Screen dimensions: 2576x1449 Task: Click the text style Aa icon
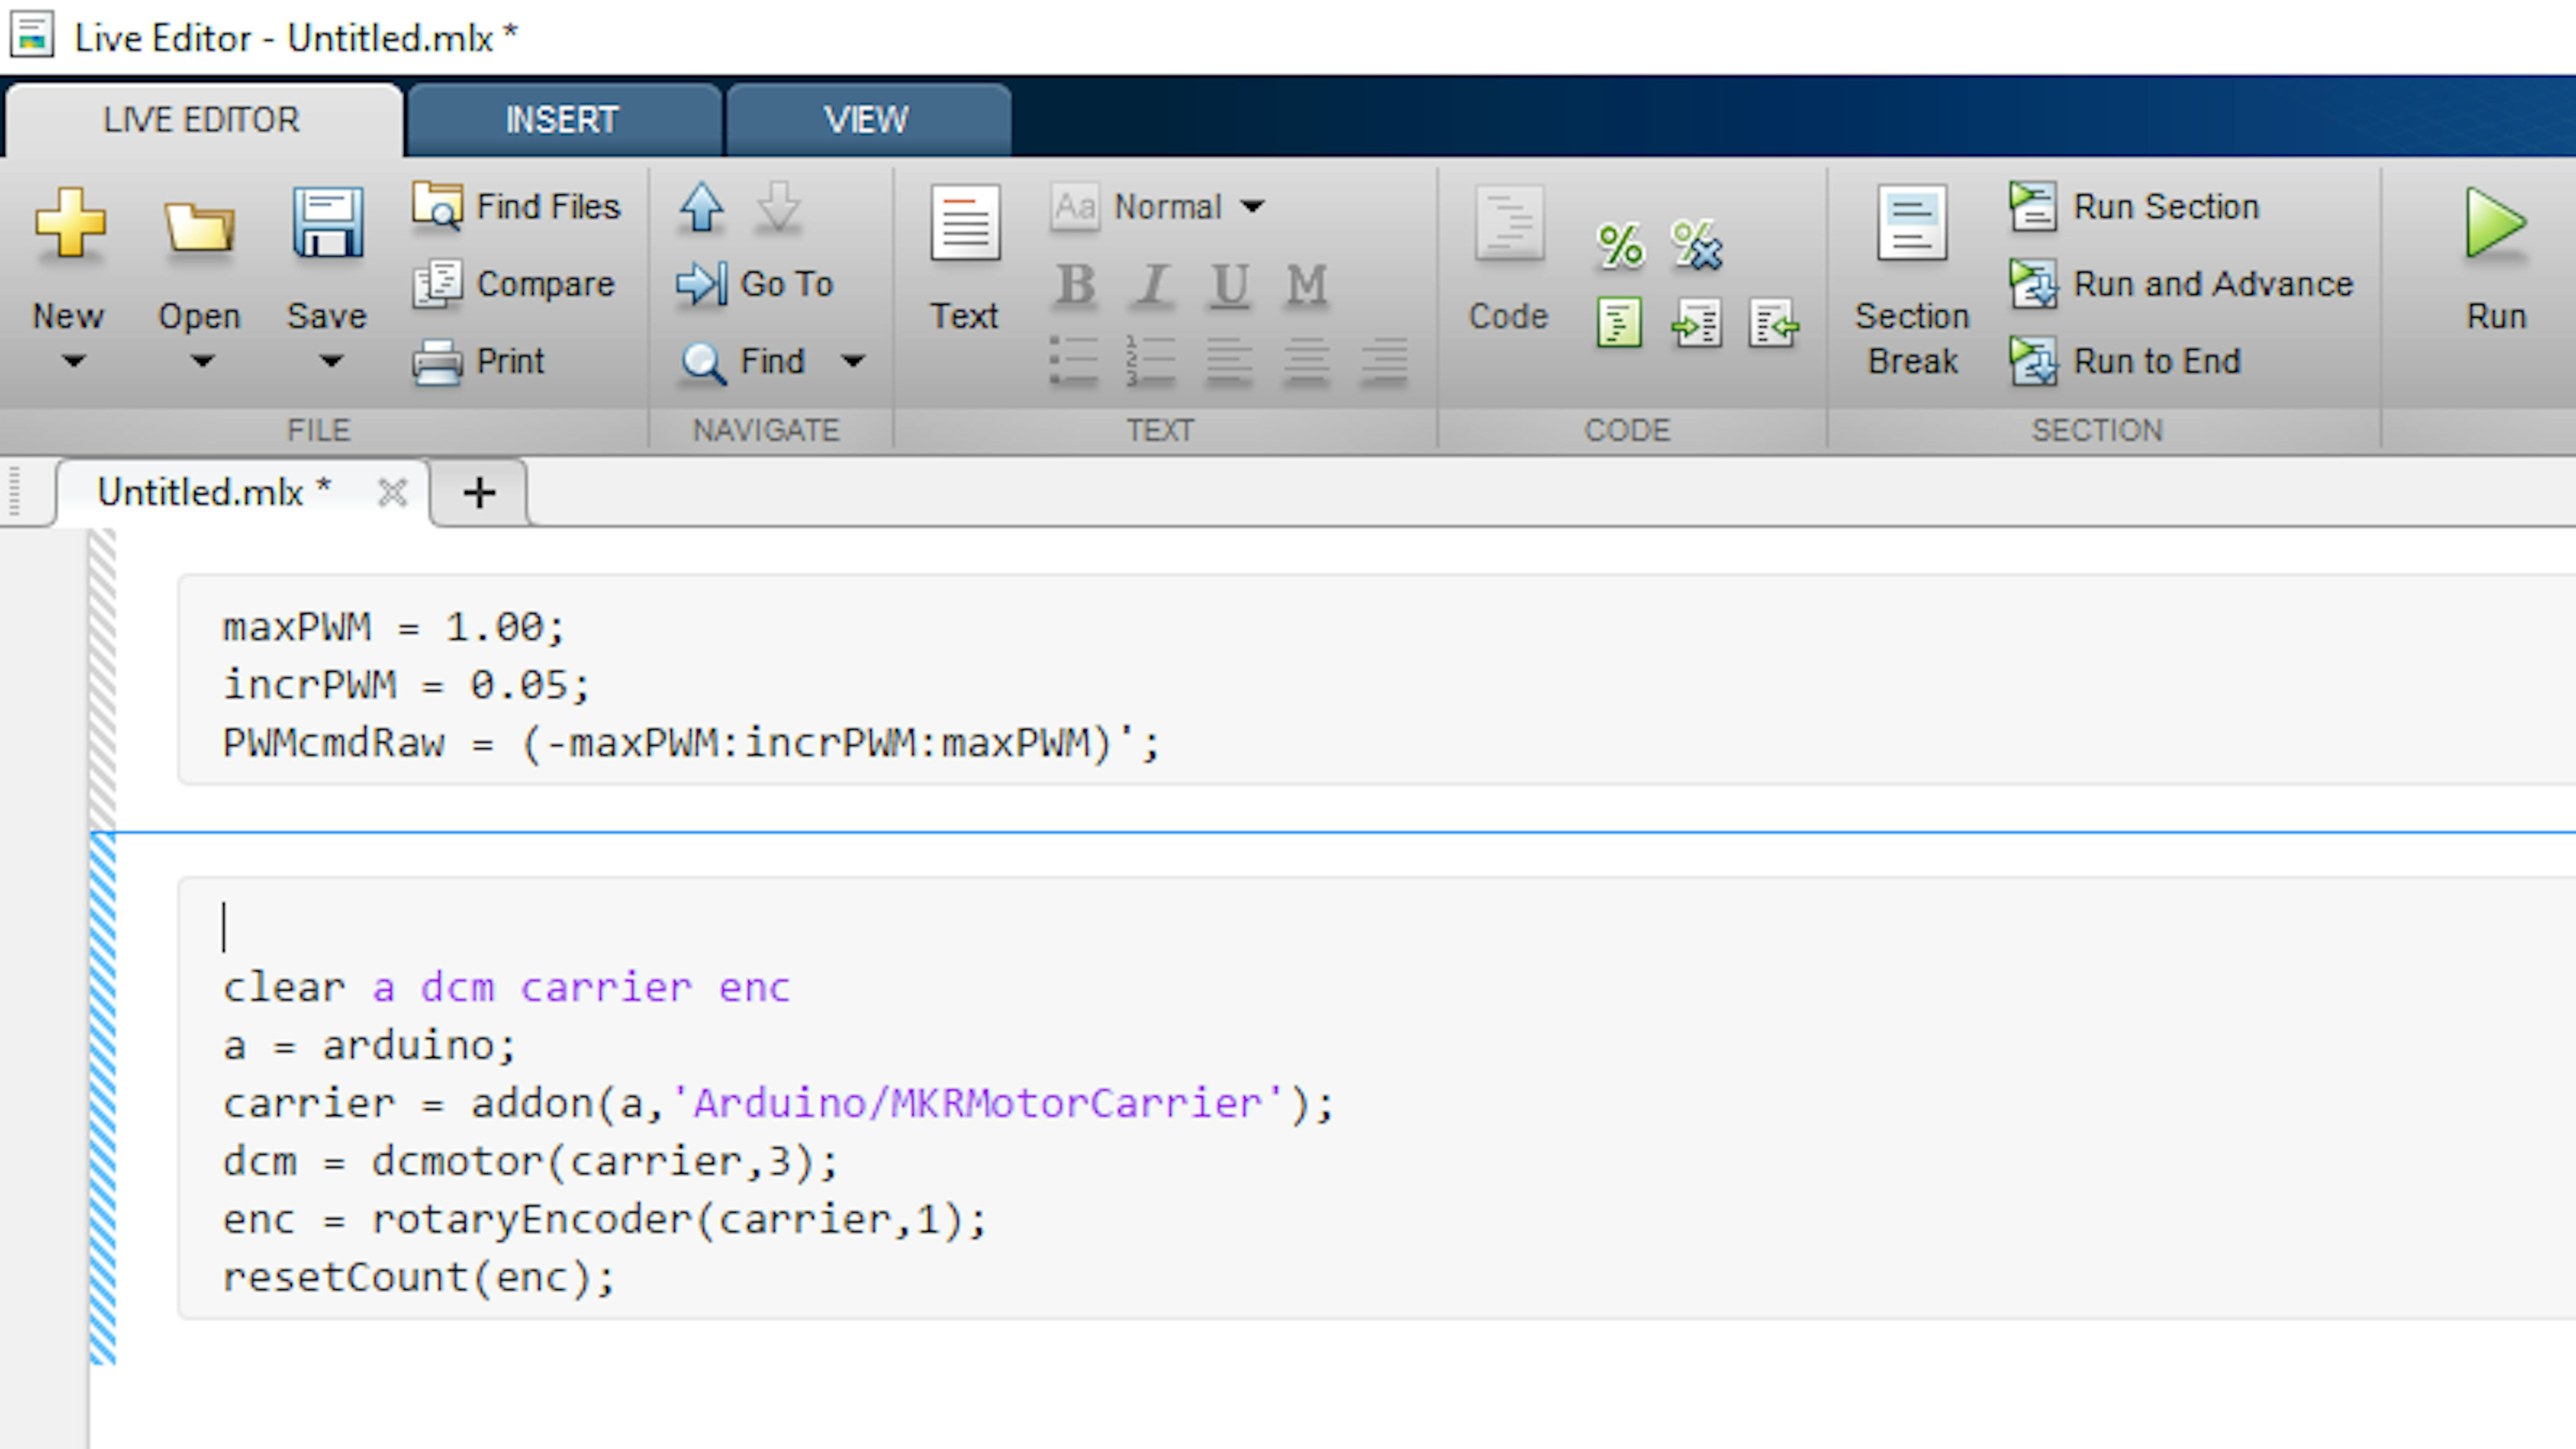(x=1075, y=207)
